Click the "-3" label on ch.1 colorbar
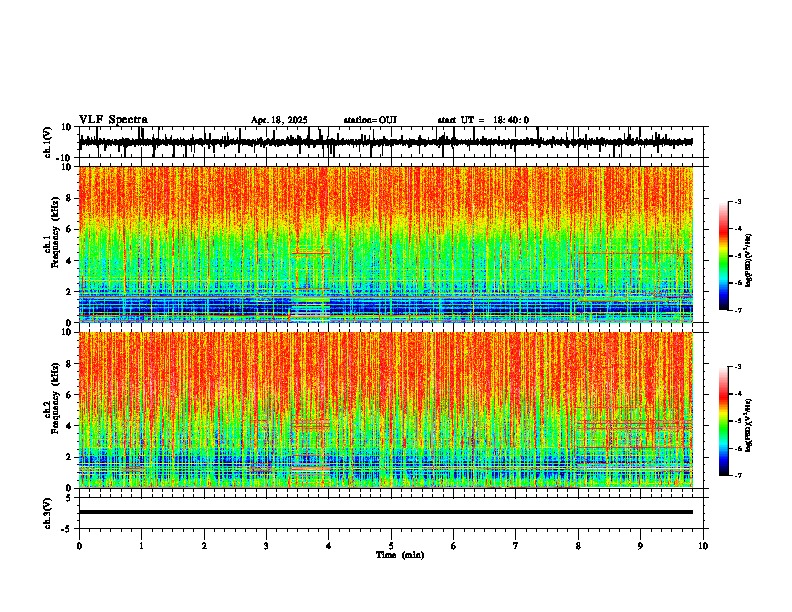792x612 pixels. 737,202
